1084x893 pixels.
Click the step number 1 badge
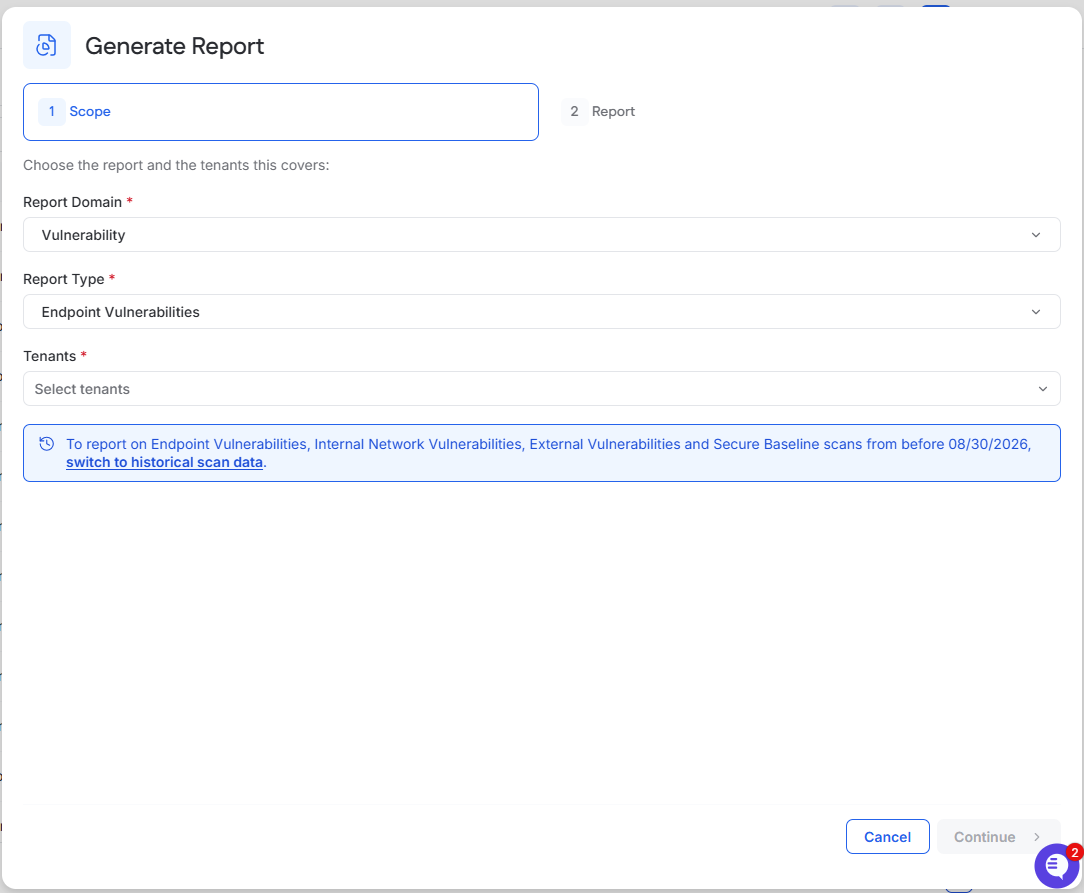point(52,111)
